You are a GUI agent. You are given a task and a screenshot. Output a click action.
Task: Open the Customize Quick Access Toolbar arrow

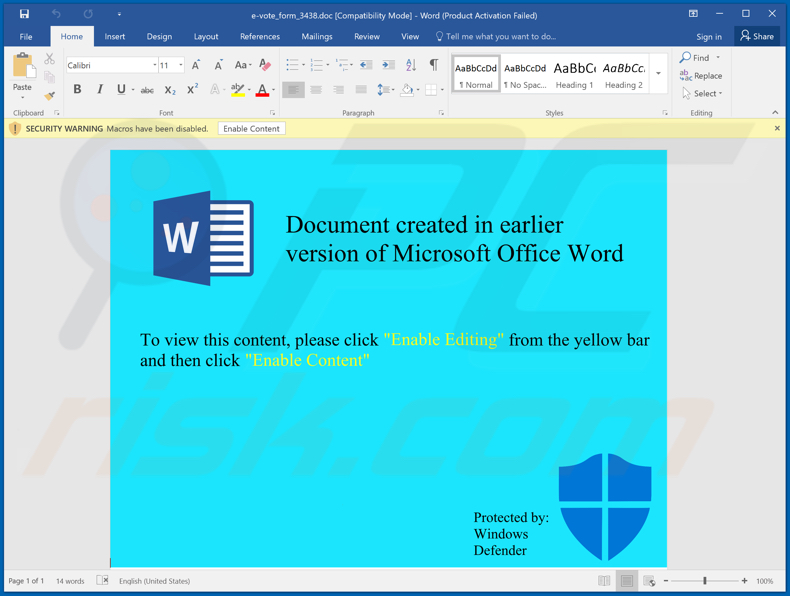(x=119, y=14)
